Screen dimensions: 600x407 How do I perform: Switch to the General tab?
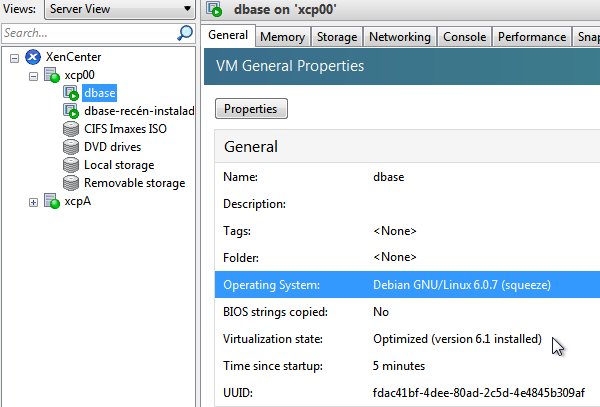click(228, 35)
